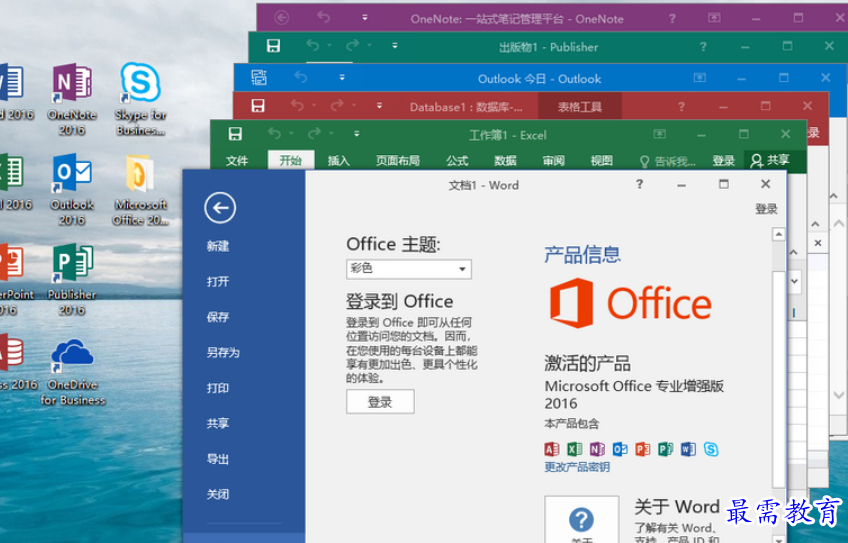Click Access 表格工具 contextual tab
848x543 pixels.
click(x=580, y=107)
